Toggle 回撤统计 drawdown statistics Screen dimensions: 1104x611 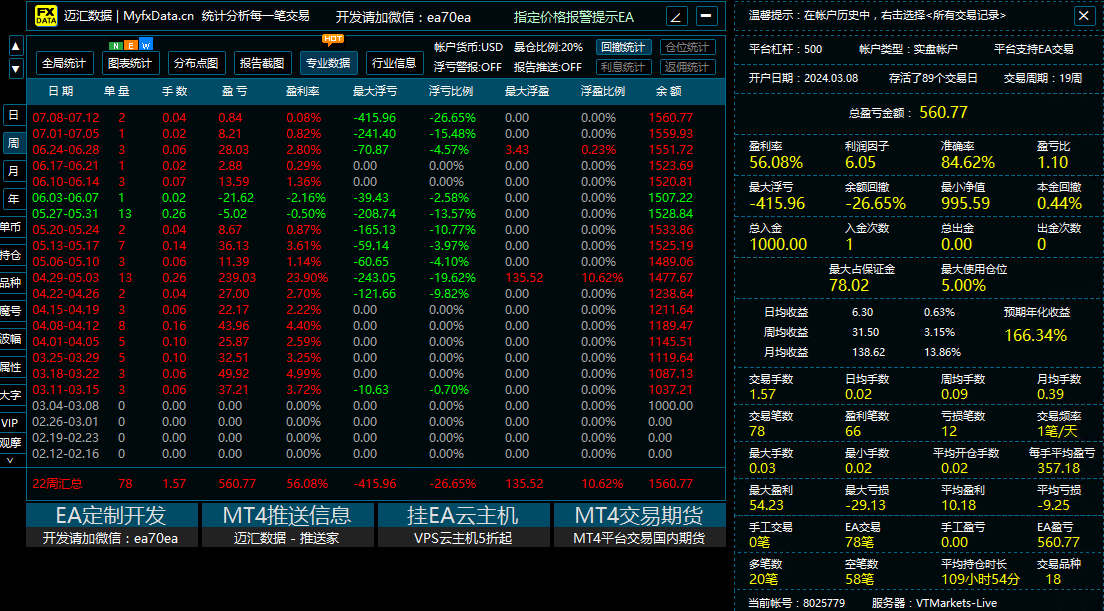click(x=623, y=47)
